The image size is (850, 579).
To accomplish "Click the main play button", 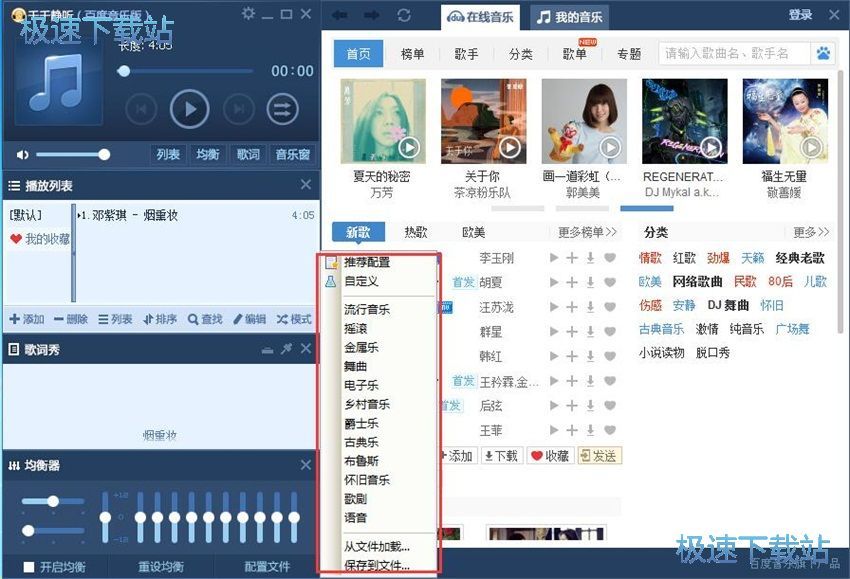I will click(190, 109).
